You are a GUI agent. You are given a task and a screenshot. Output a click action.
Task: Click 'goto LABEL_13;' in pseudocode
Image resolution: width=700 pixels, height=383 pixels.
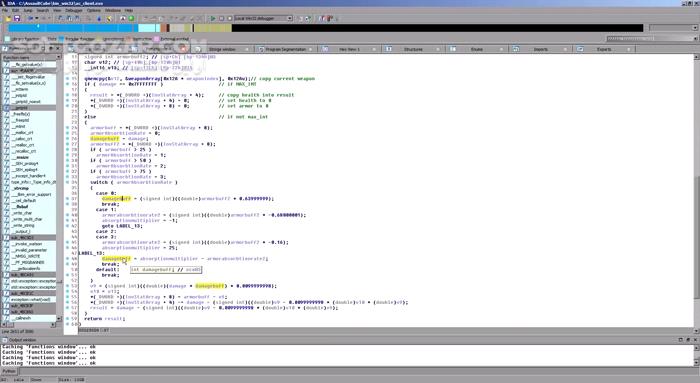tap(122, 226)
